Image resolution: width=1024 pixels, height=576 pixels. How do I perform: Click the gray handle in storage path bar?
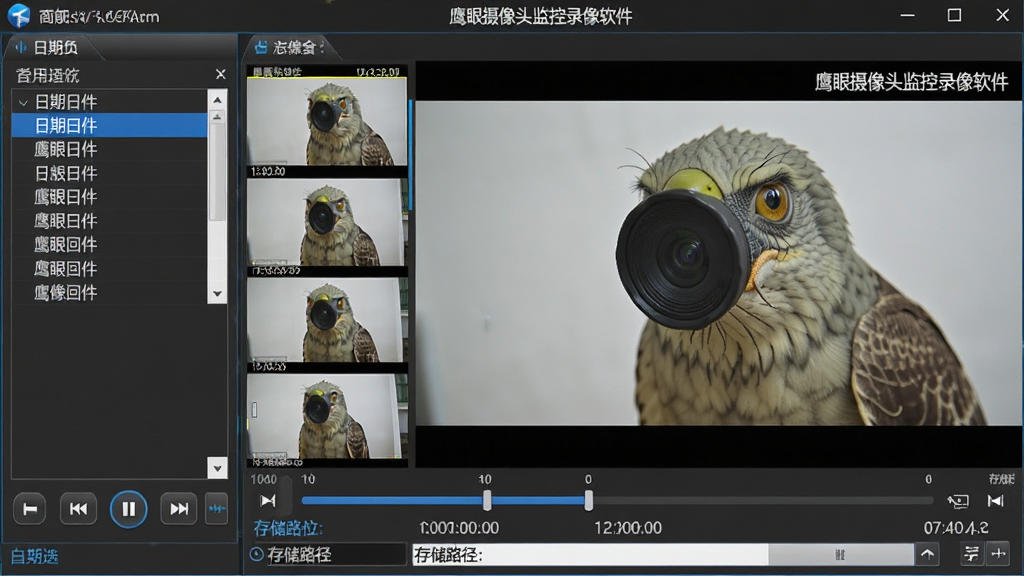(x=840, y=555)
